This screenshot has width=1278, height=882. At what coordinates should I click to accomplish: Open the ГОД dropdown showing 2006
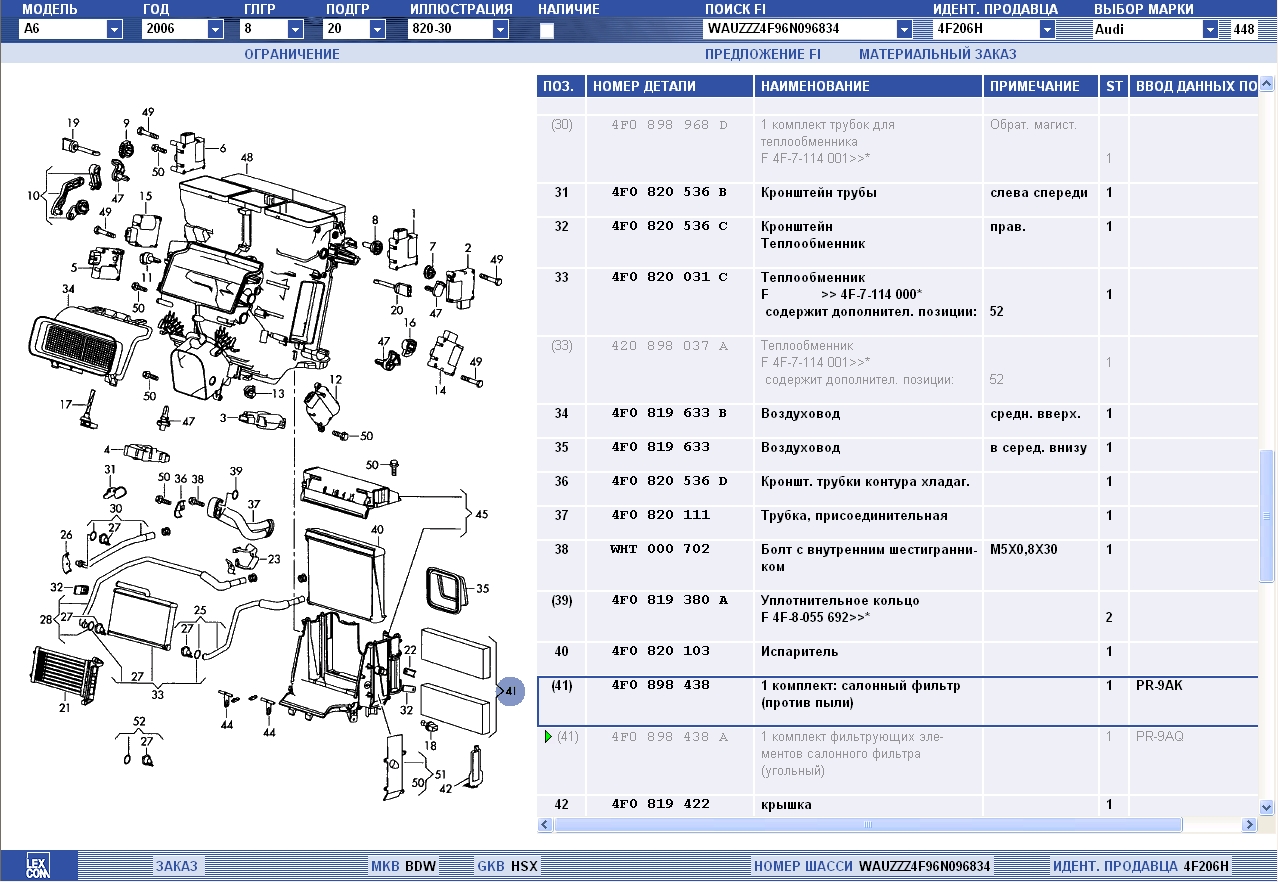pyautogui.click(x=215, y=29)
